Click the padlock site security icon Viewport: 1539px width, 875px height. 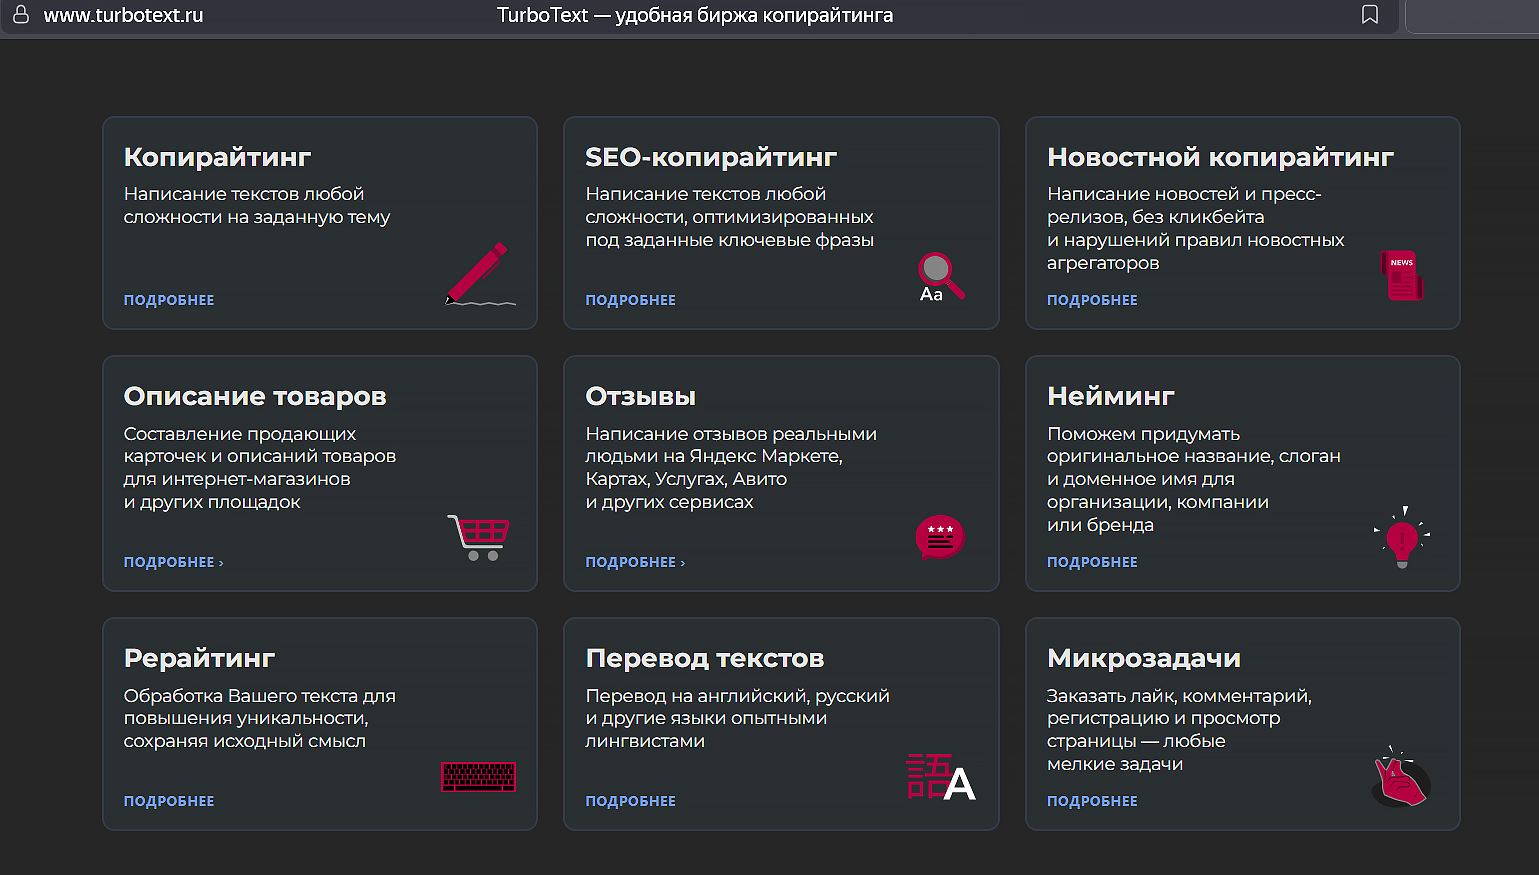pos(21,15)
